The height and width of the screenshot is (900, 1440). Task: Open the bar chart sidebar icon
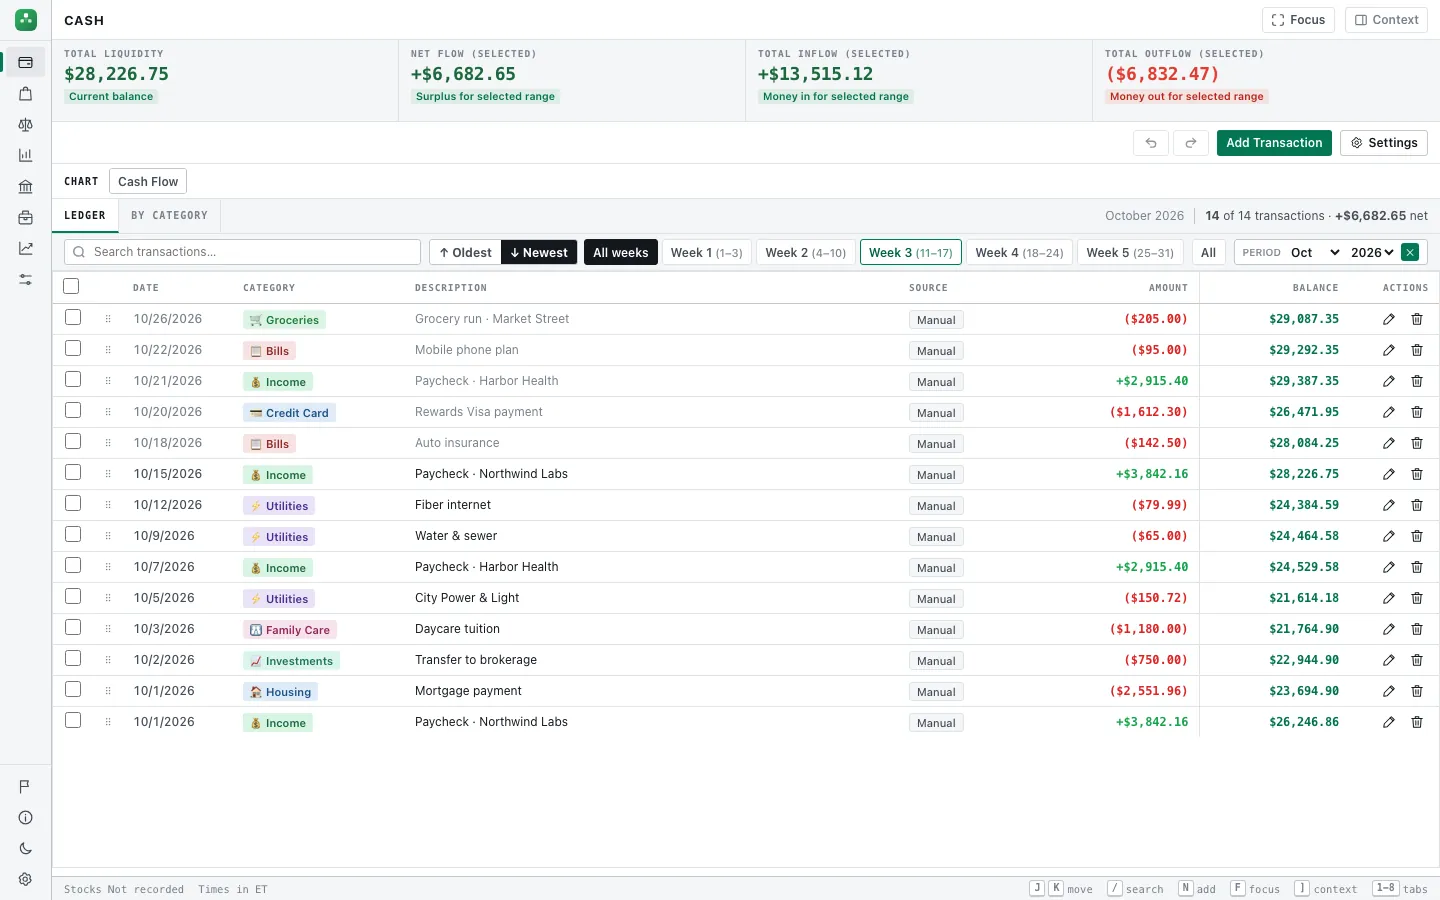26,155
